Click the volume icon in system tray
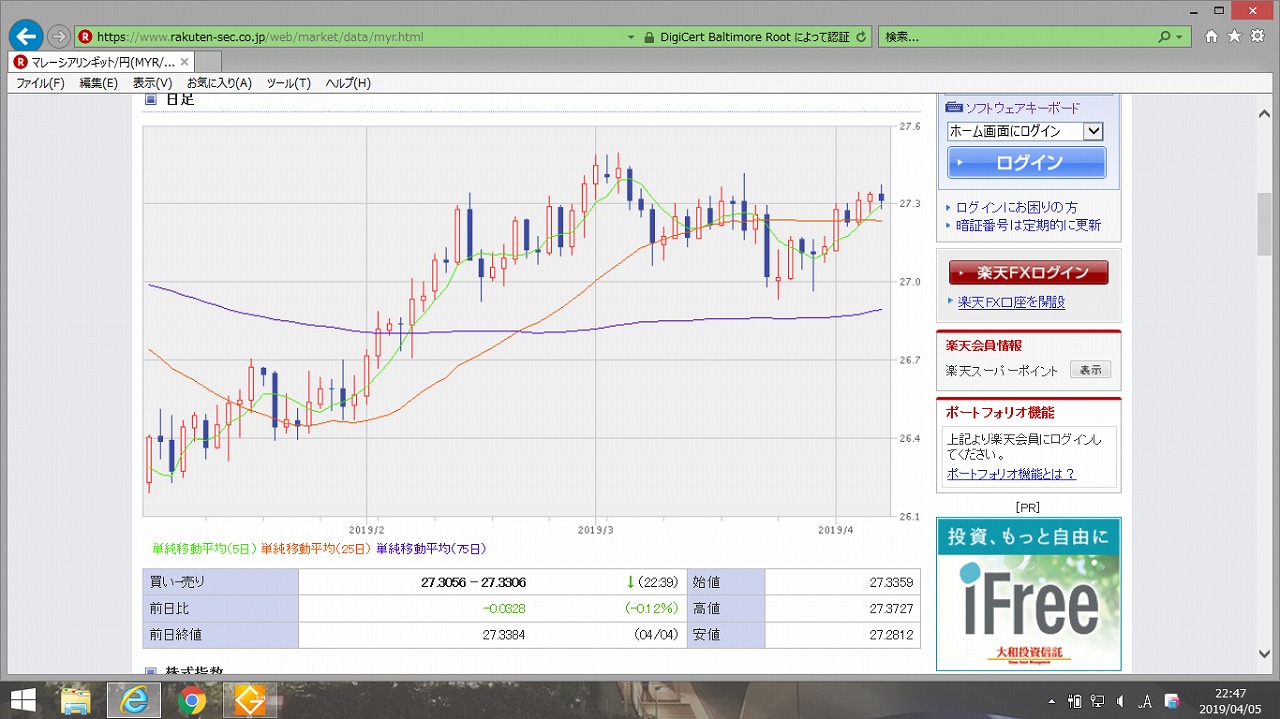 1120,701
